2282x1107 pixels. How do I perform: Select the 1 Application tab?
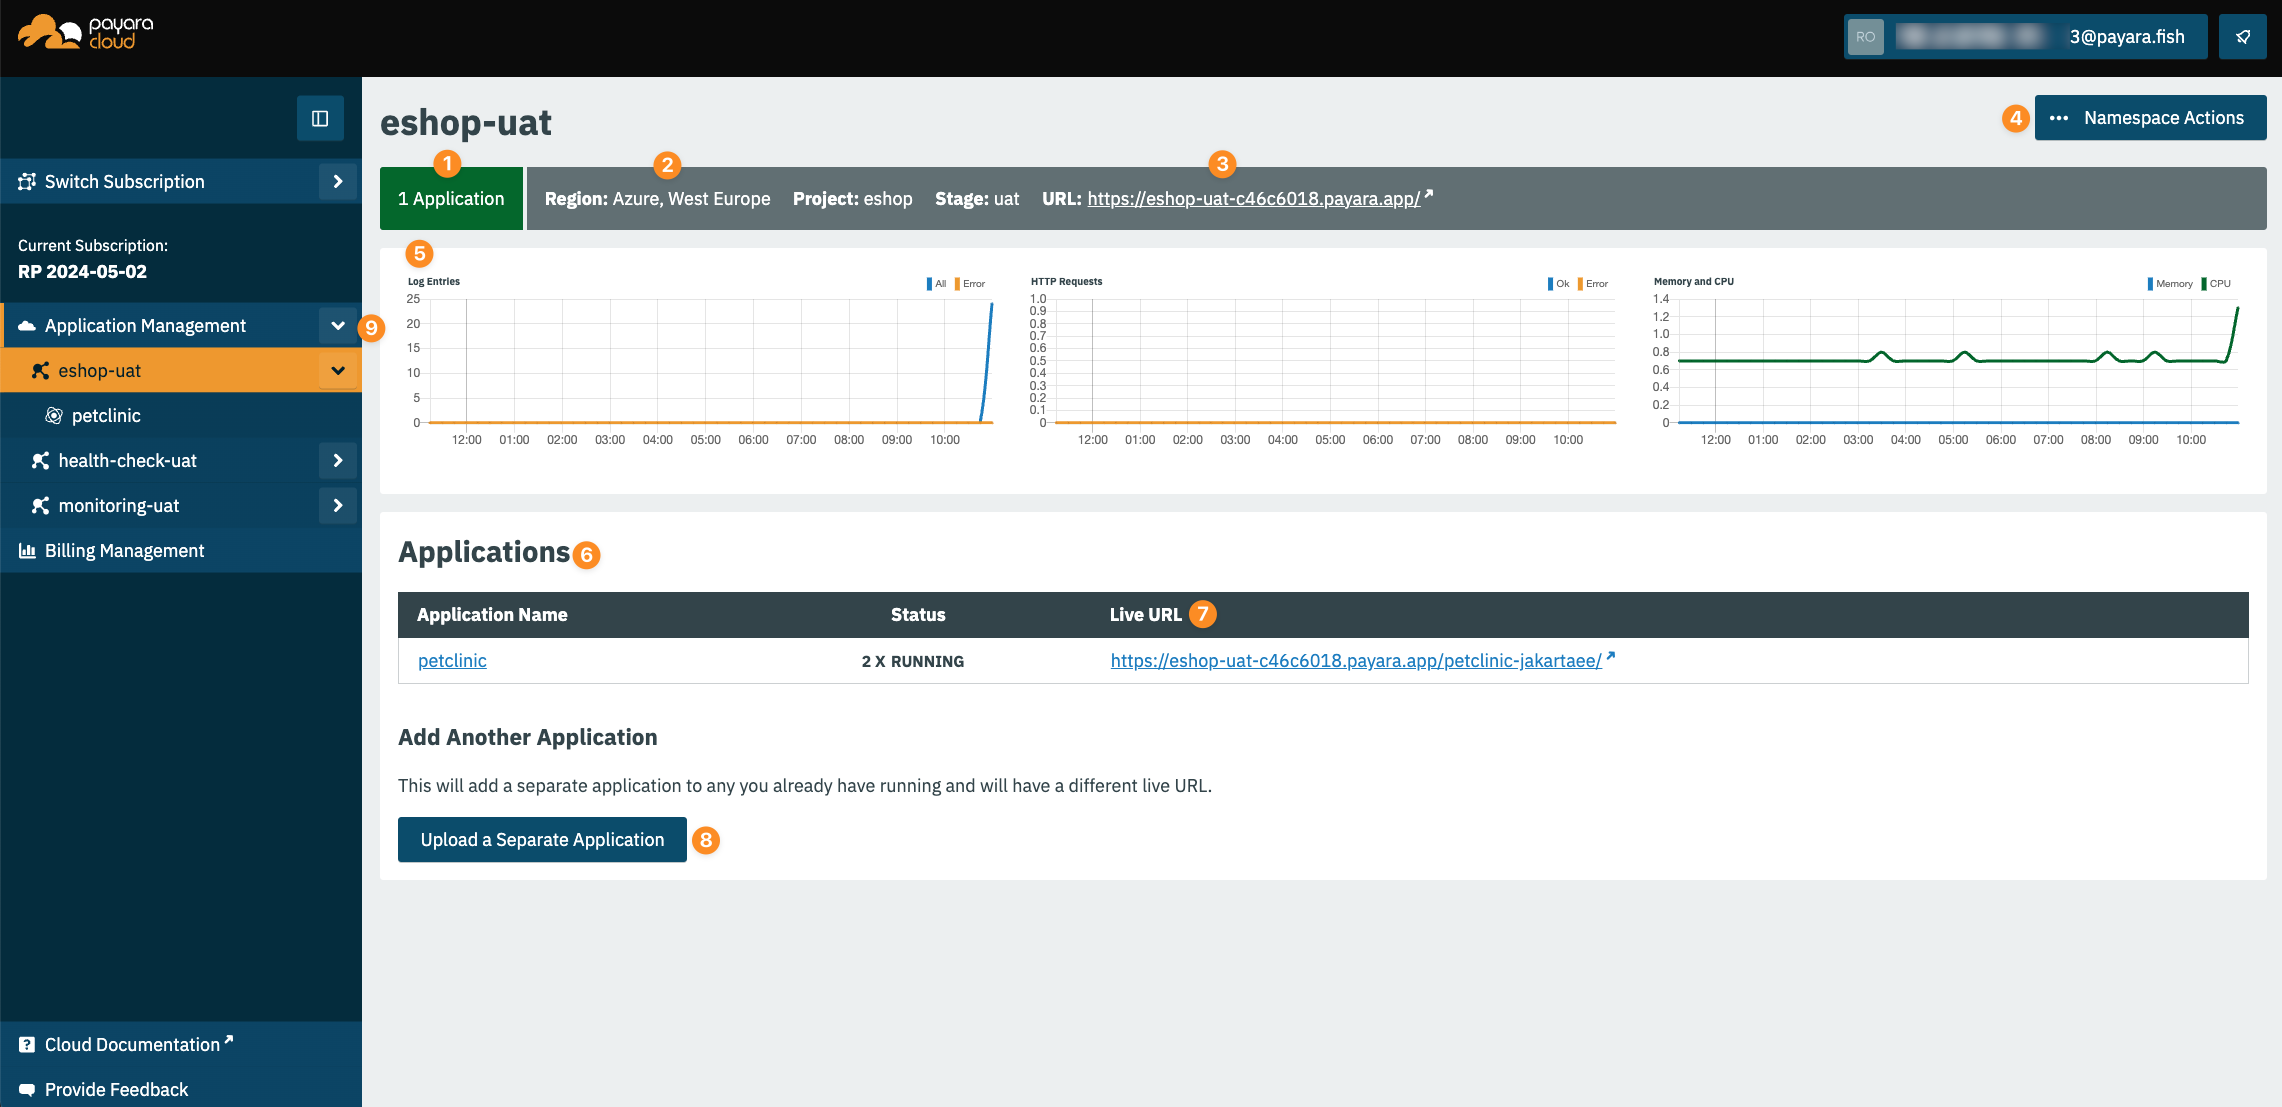coord(451,199)
